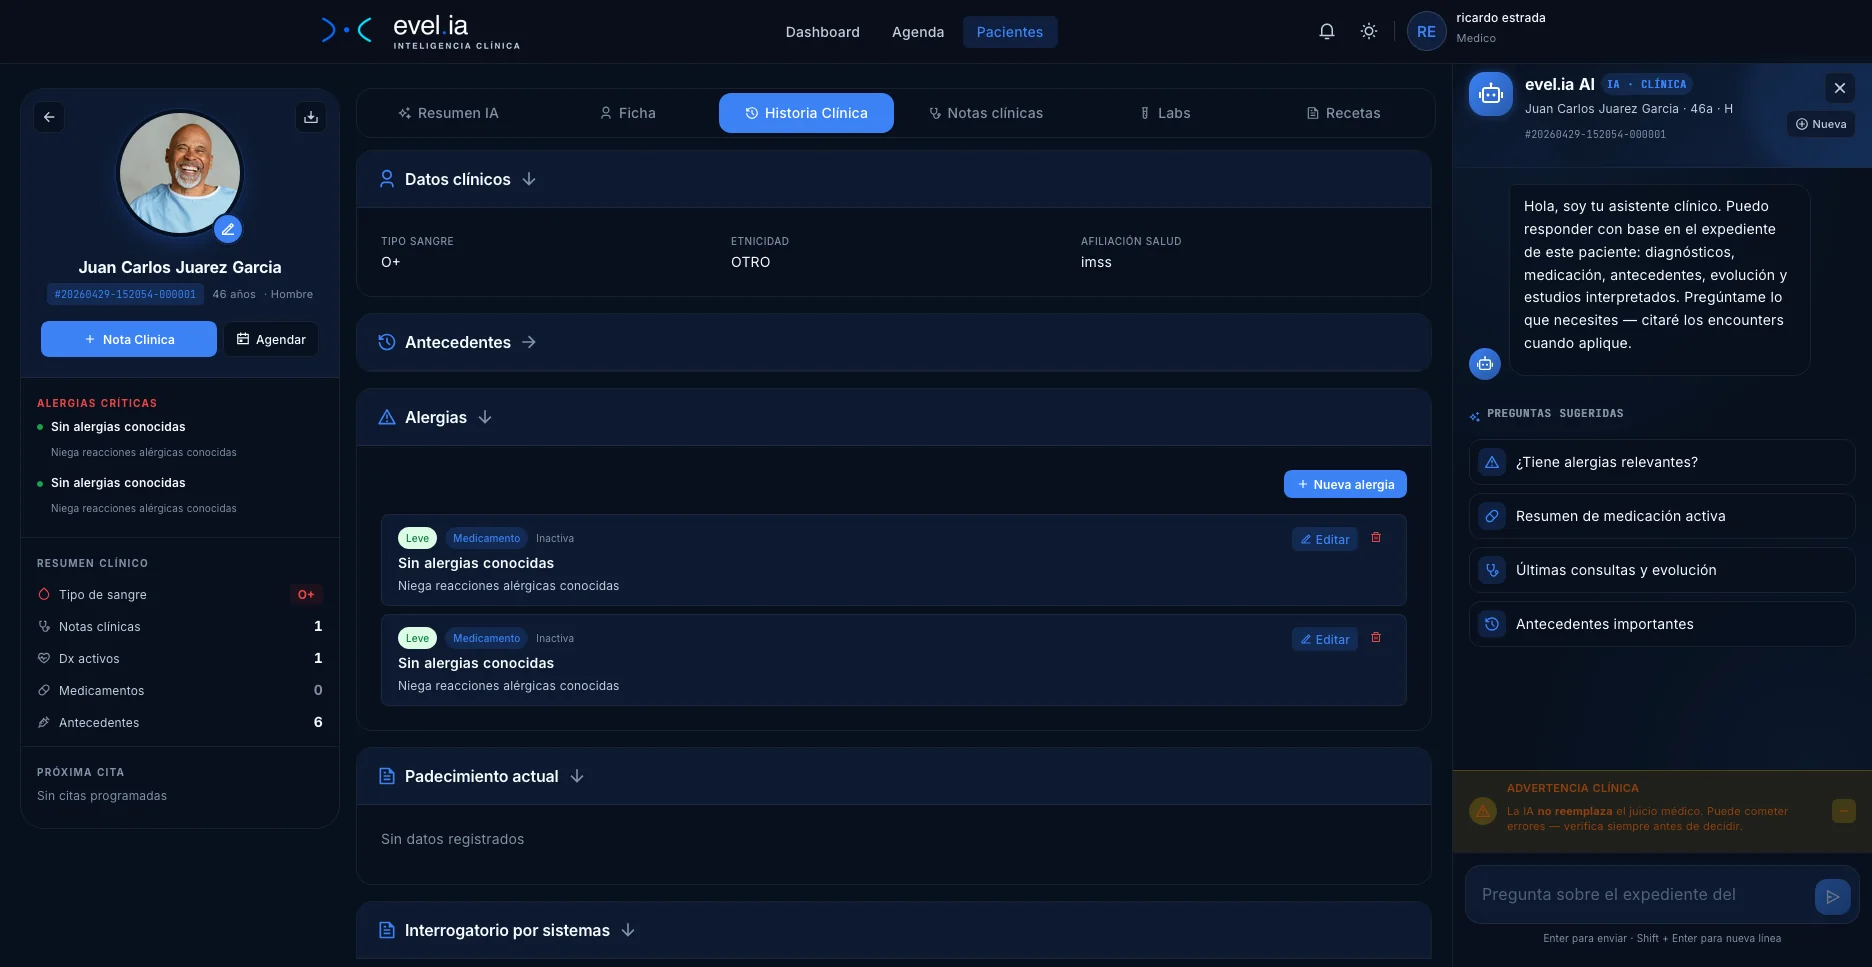Click patient ID #20260429-152054-000001 badge
This screenshot has height=967, width=1872.
[125, 294]
